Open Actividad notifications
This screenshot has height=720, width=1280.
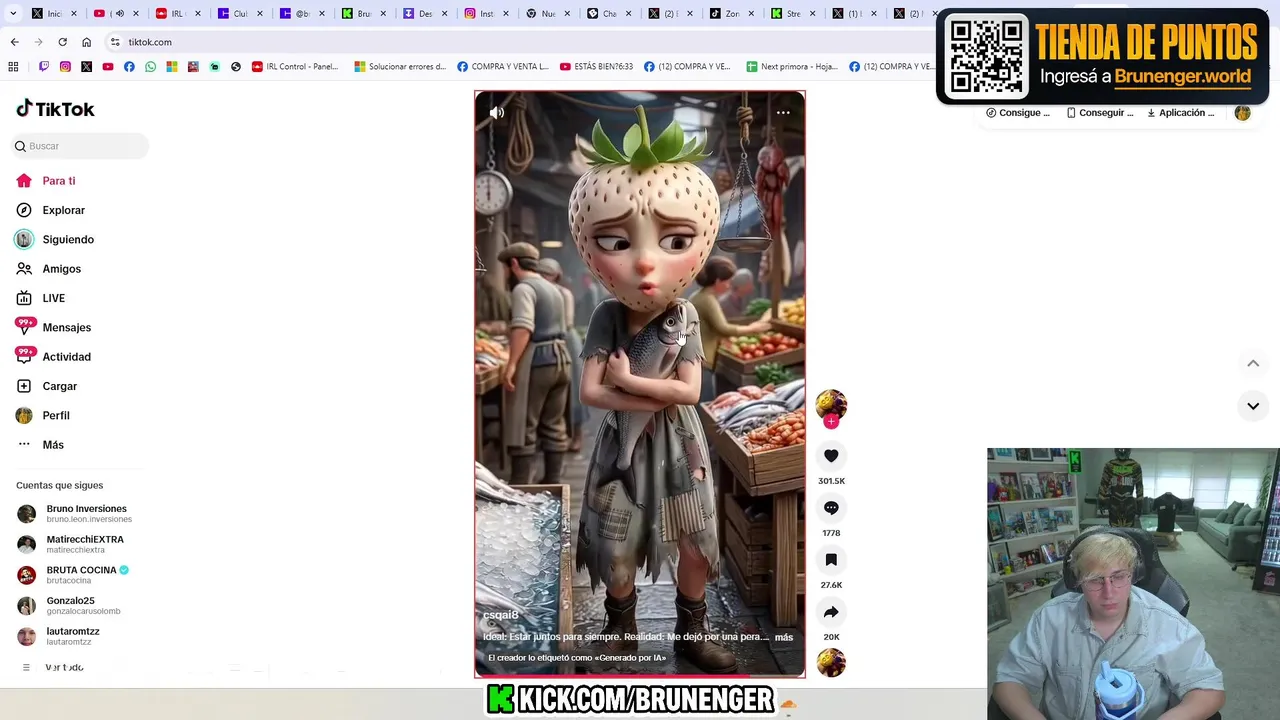pyautogui.click(x=53, y=357)
